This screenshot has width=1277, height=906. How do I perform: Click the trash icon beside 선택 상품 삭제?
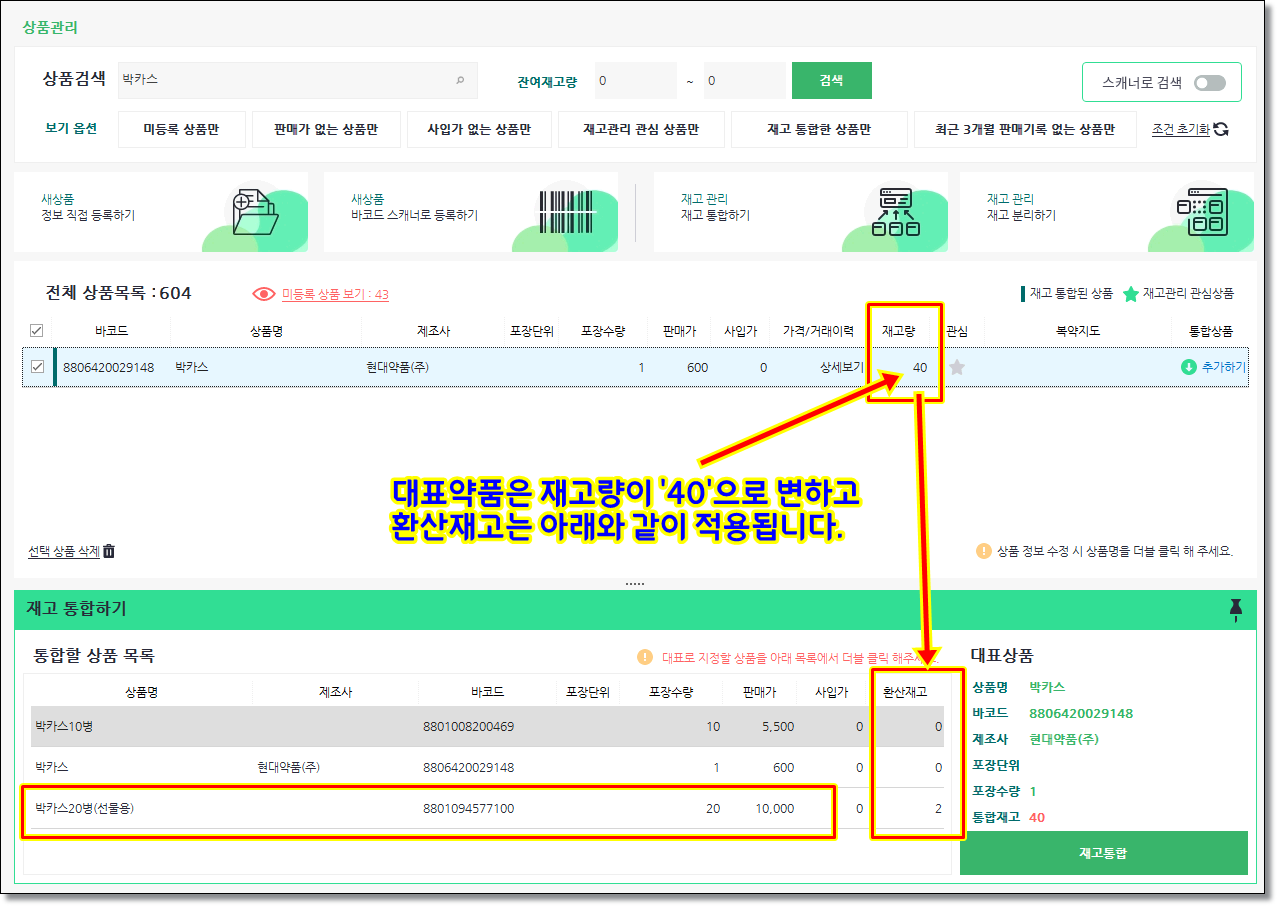[x=109, y=551]
